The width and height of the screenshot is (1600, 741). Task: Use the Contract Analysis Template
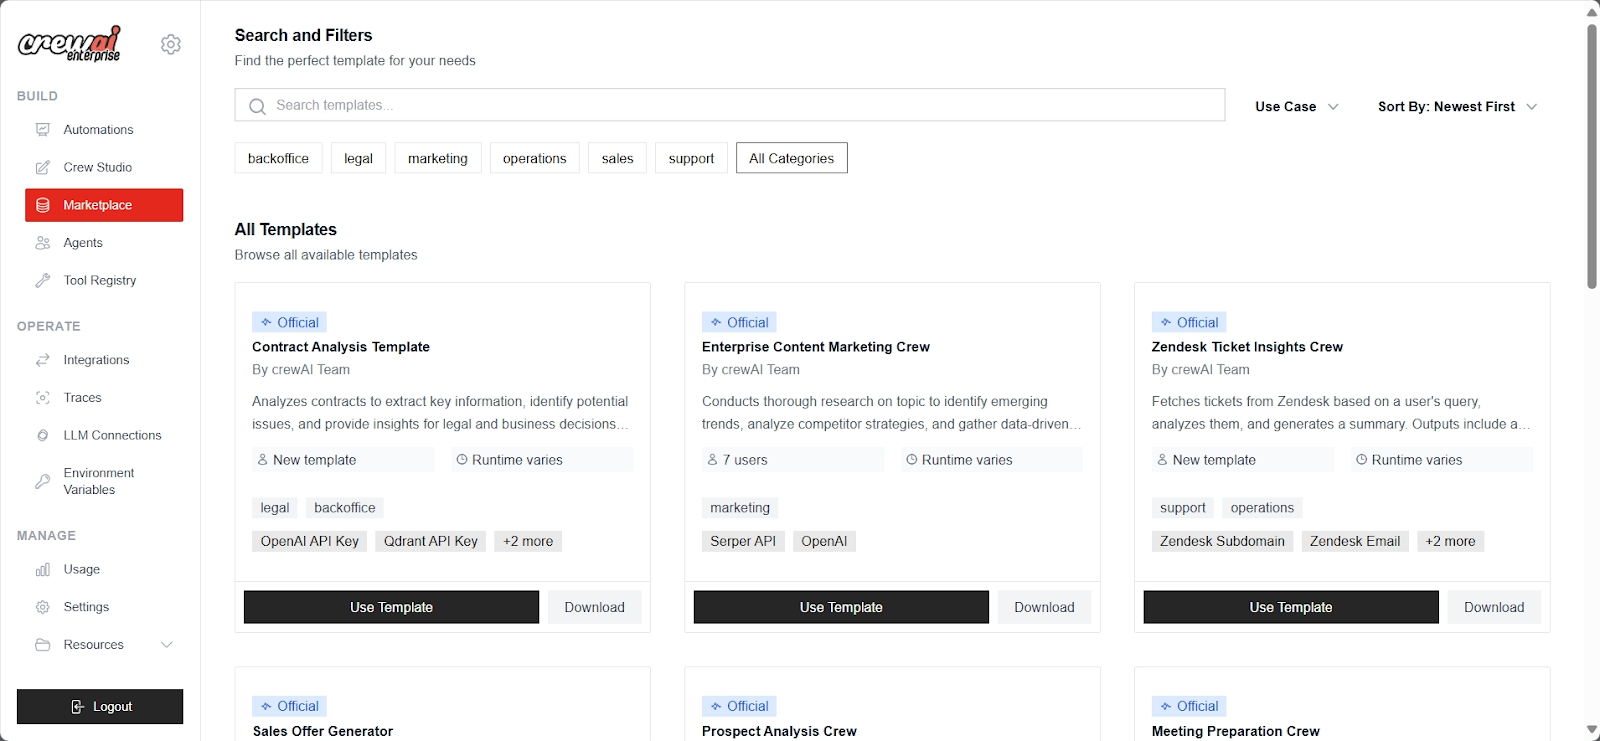tap(391, 607)
